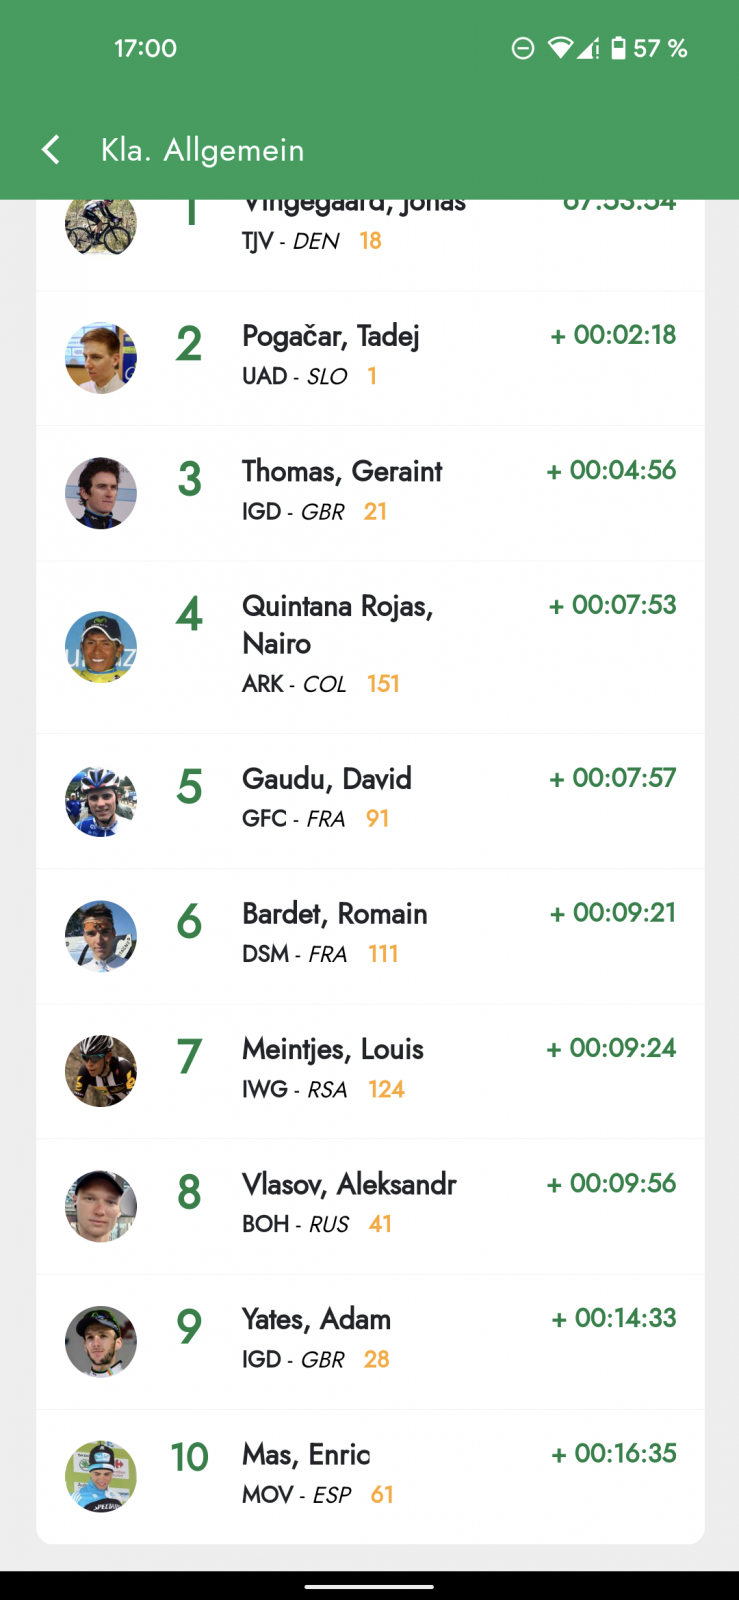Open Romain Bardet's avatar
The width and height of the screenshot is (739, 1600).
click(101, 936)
